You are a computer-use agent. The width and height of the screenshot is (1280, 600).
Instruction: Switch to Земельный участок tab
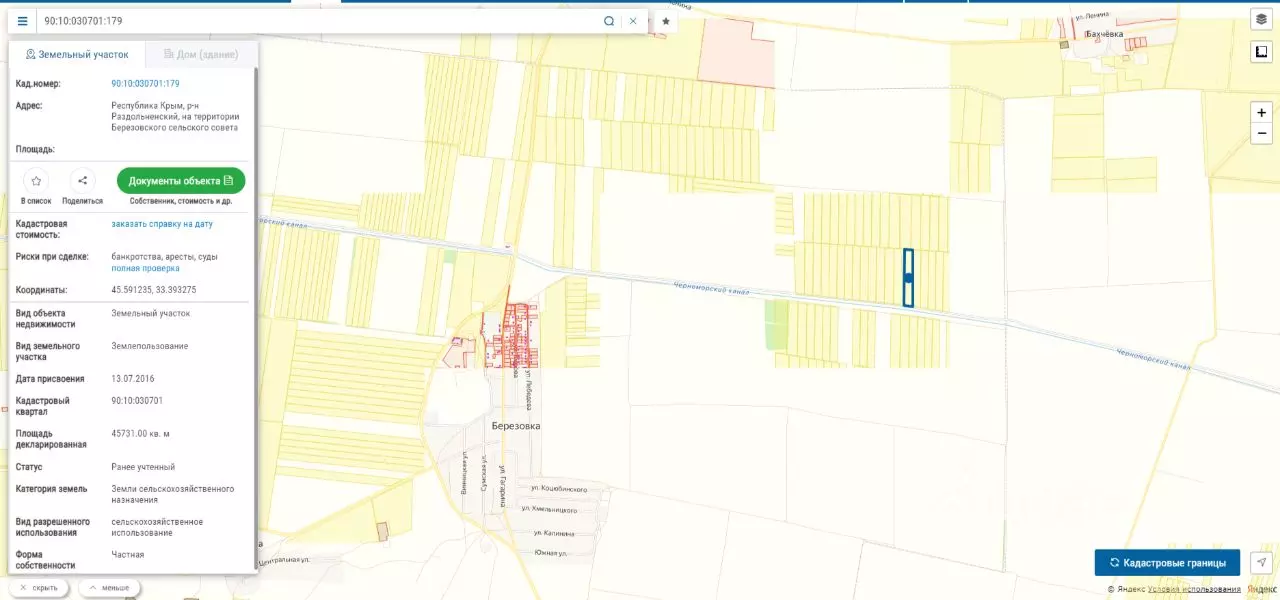pos(77,54)
